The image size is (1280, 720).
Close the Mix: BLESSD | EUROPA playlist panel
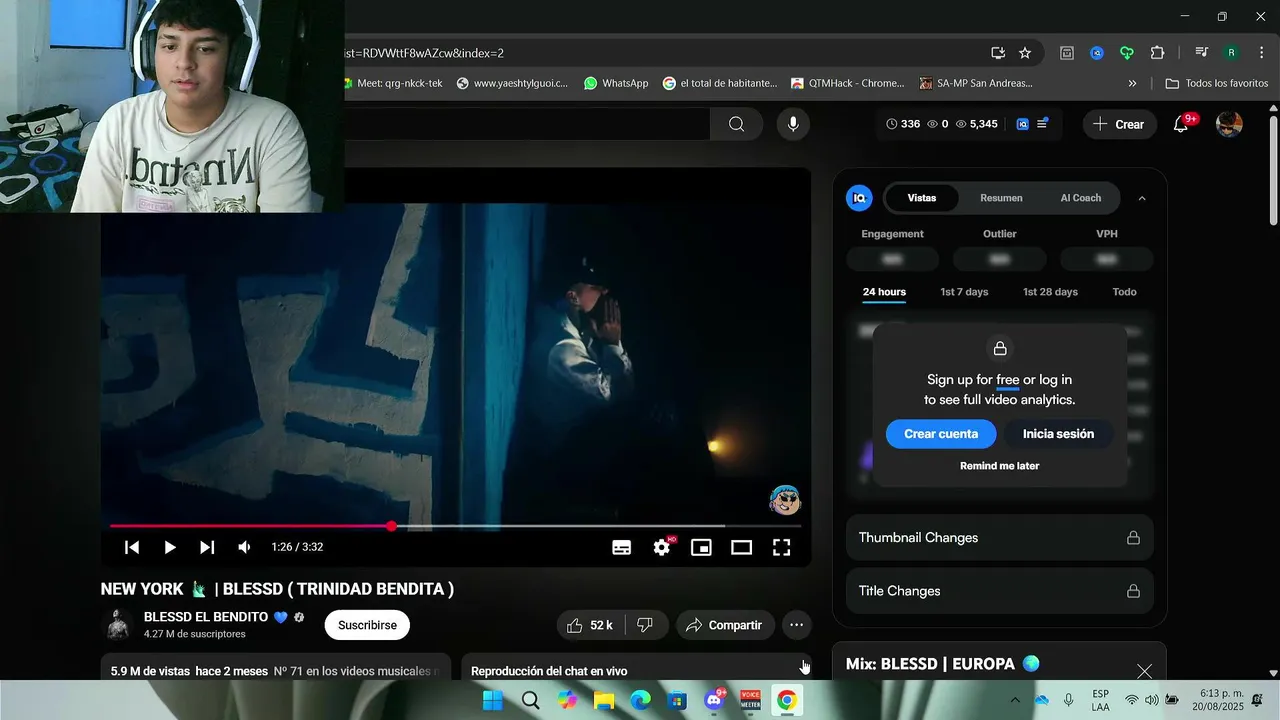tap(1144, 671)
